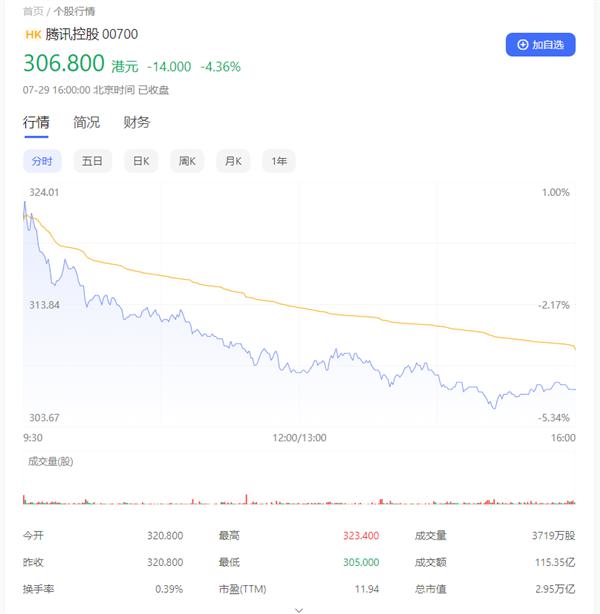This screenshot has height=614, width=600.
Task: Click the 最高 323.400 value
Action: (360, 537)
